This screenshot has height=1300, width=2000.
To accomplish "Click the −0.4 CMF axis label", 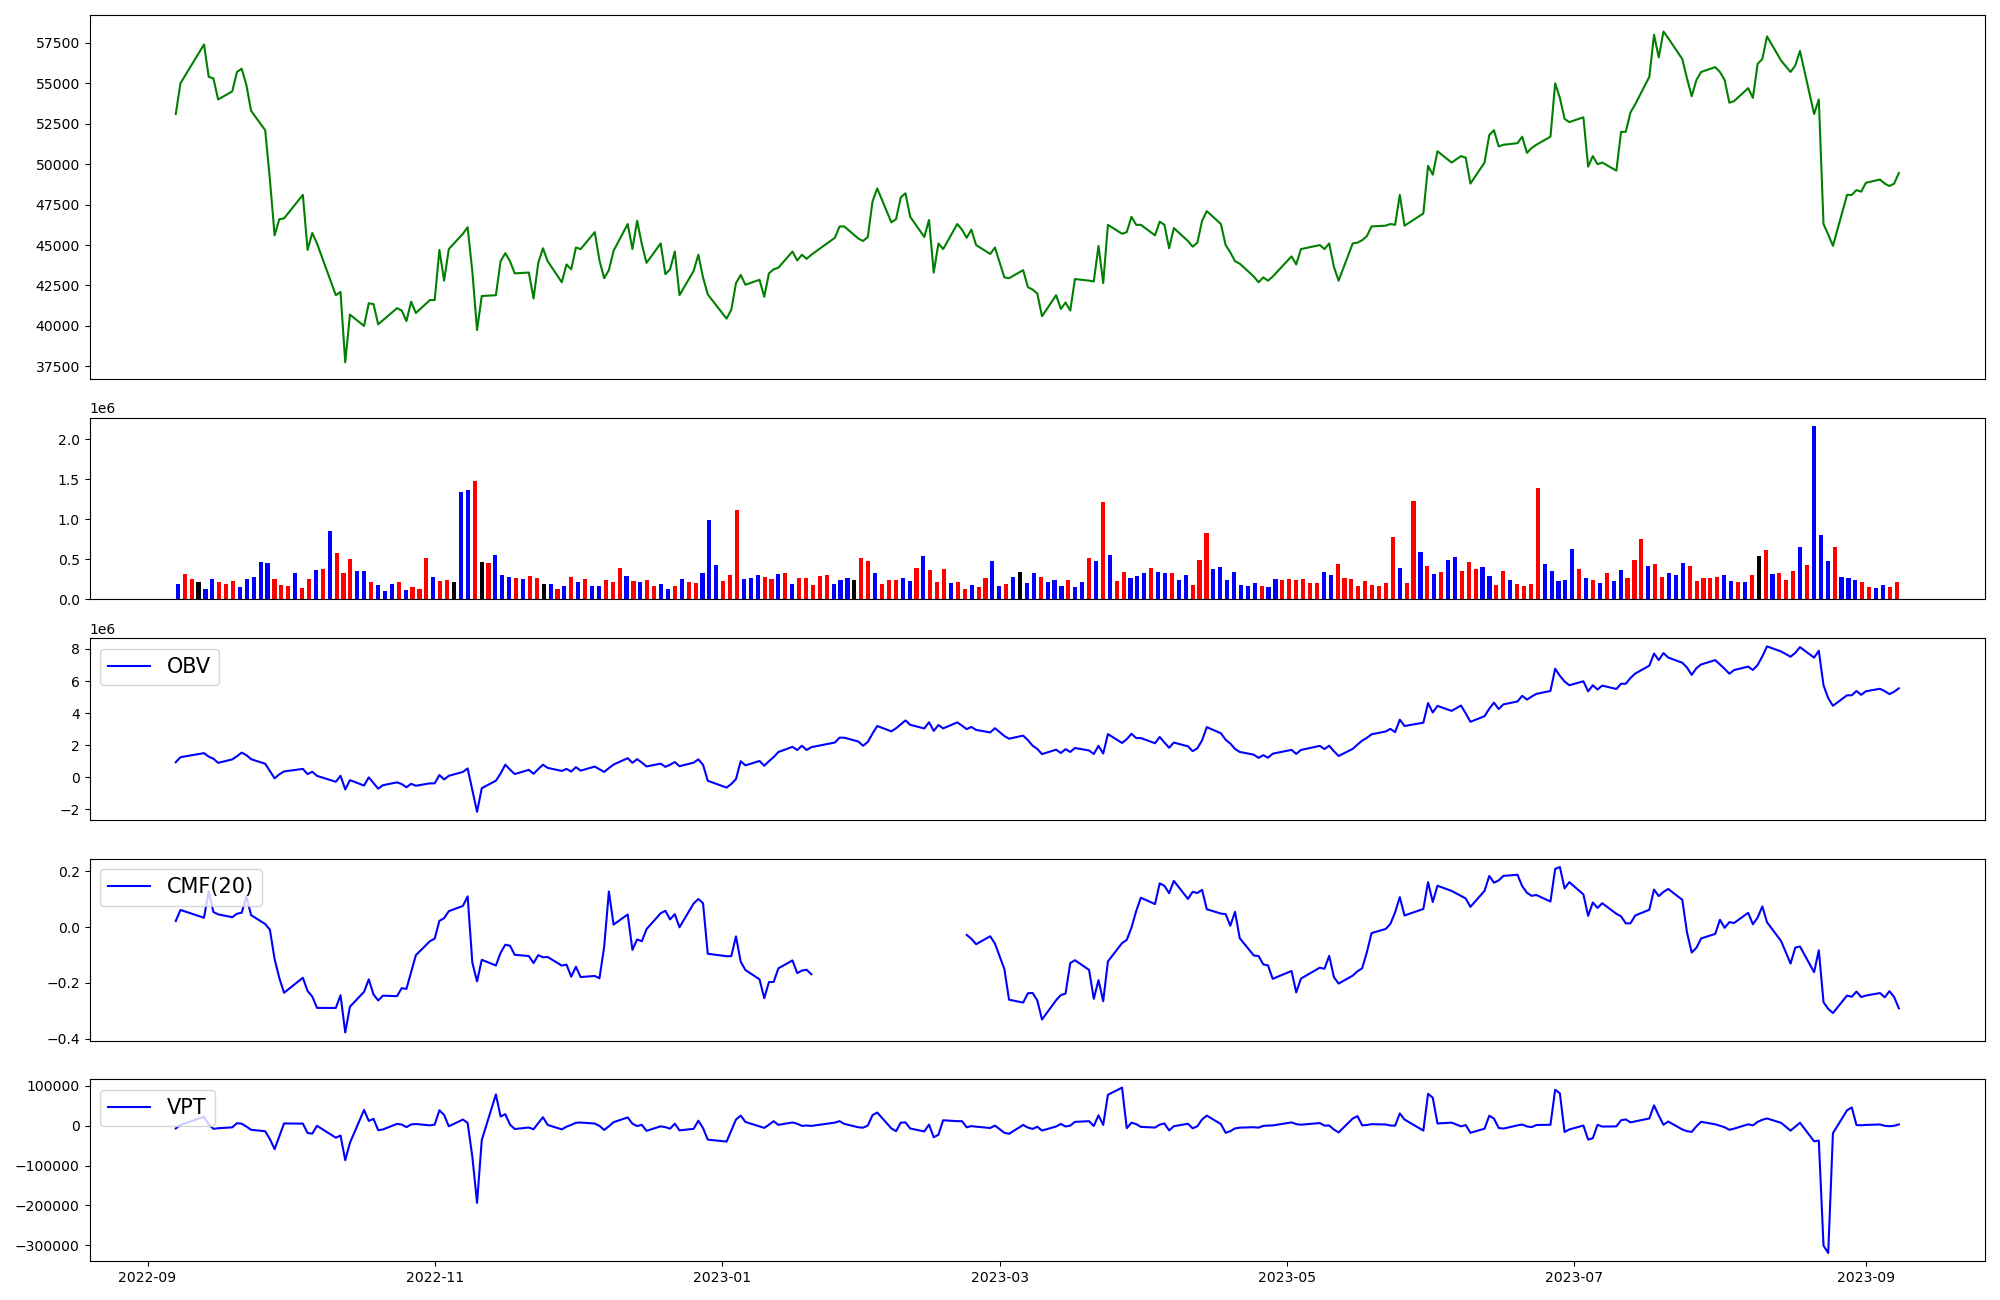I will tap(65, 1039).
